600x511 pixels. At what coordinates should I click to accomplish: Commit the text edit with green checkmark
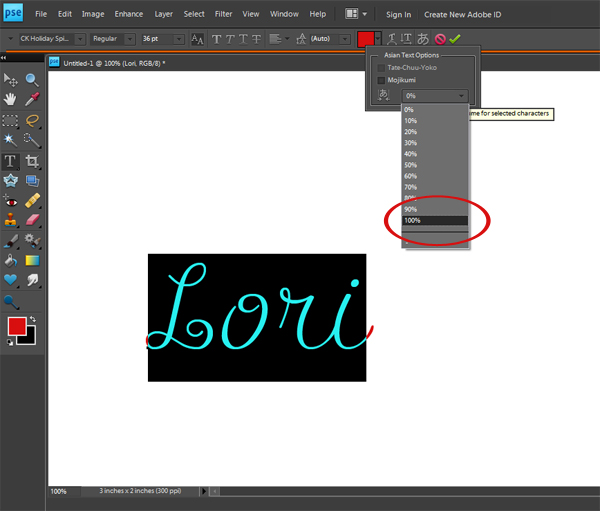(x=455, y=39)
